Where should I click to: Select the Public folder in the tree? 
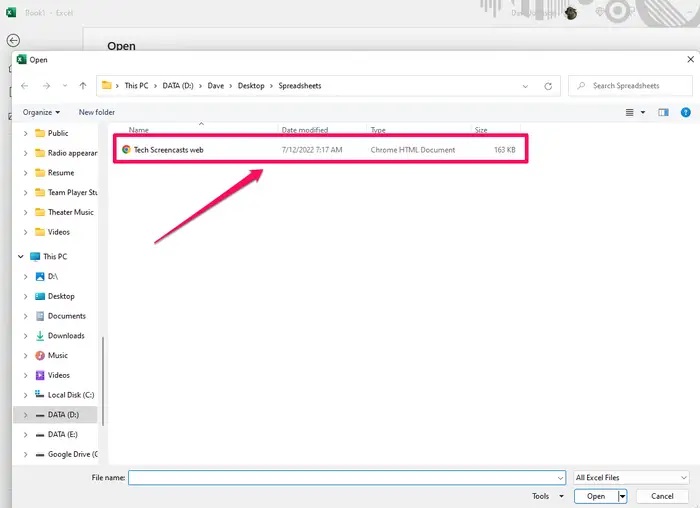[58, 133]
